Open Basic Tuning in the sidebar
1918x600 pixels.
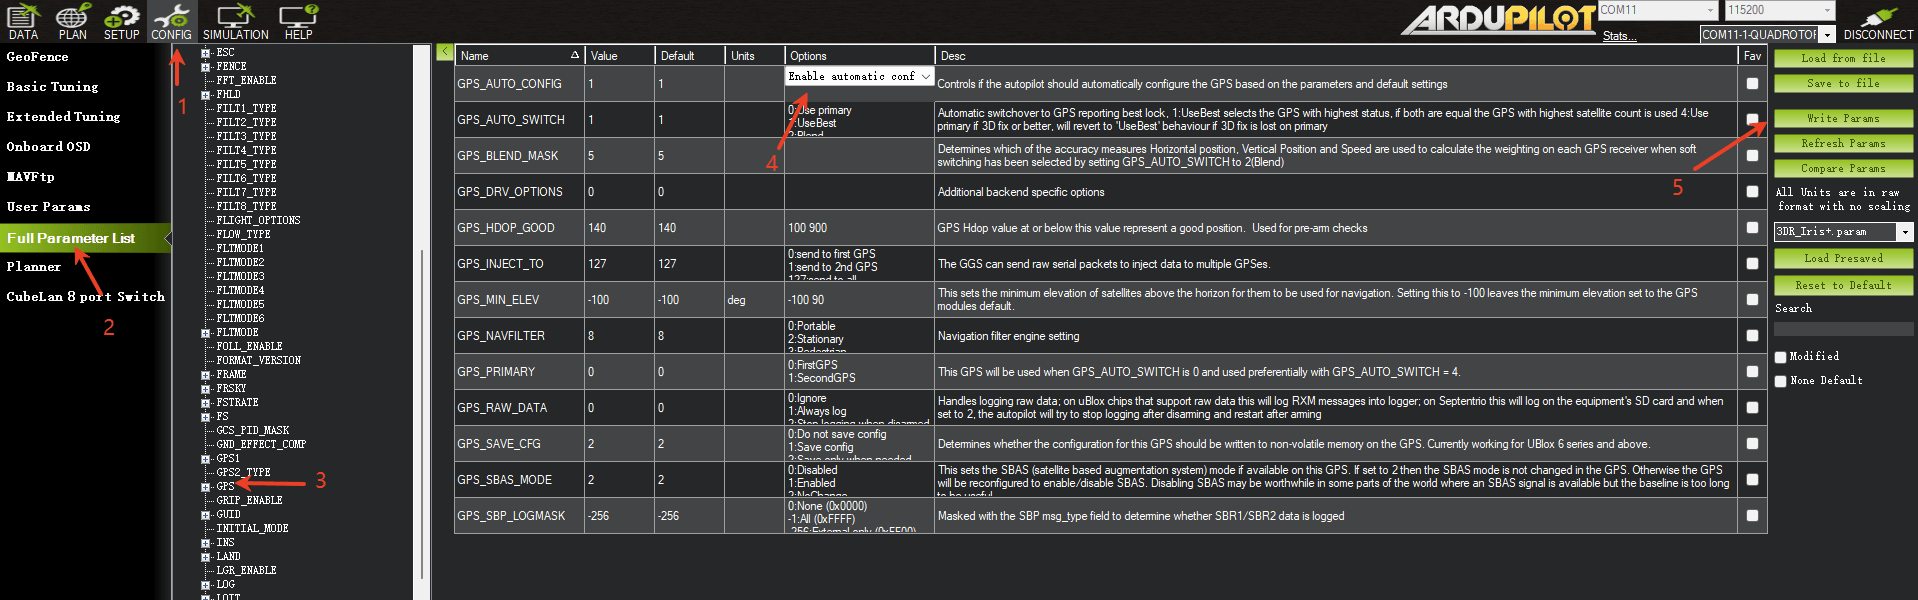pyautogui.click(x=53, y=87)
